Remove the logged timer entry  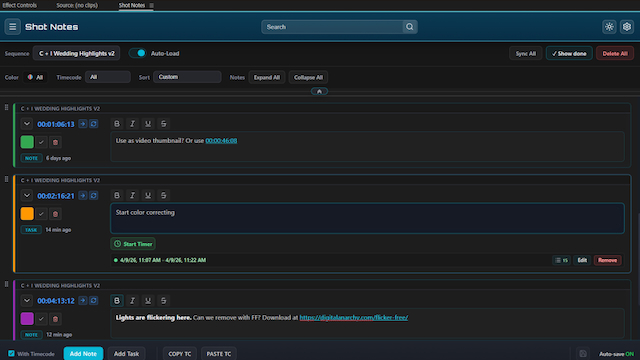click(x=607, y=260)
